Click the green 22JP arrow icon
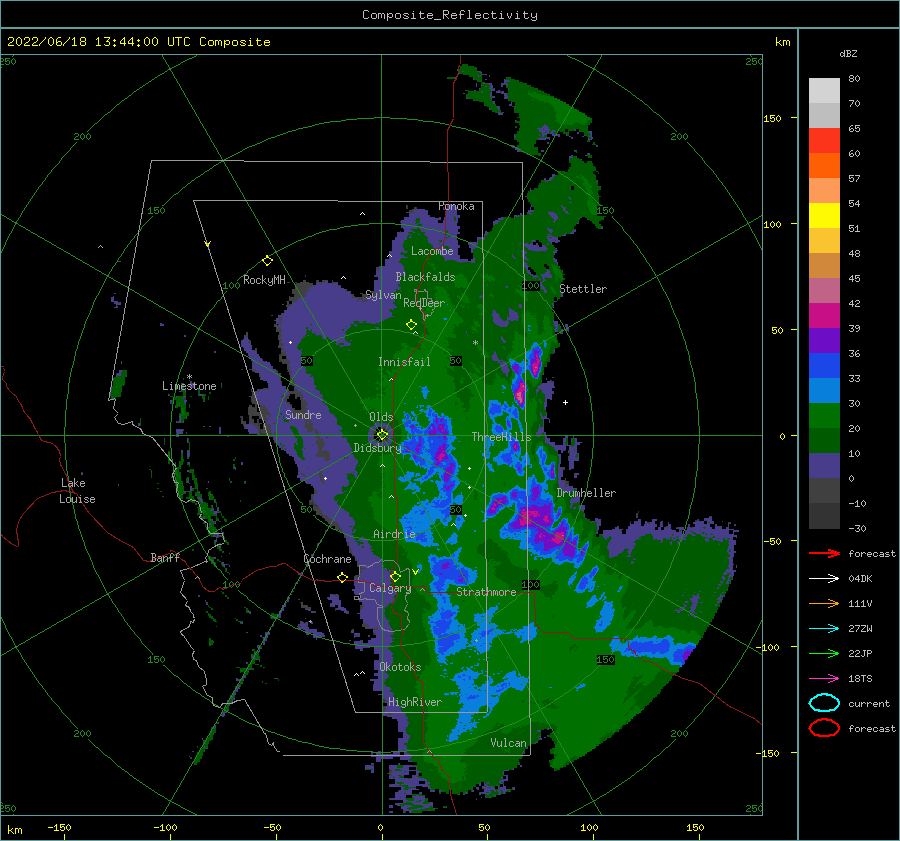900x841 pixels. [x=824, y=653]
